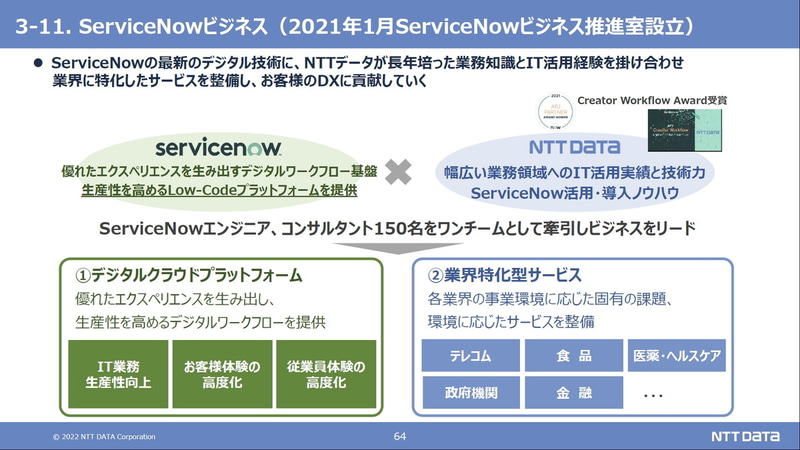Select the 金融 industry box
Viewport: 800px width, 450px height.
click(574, 392)
